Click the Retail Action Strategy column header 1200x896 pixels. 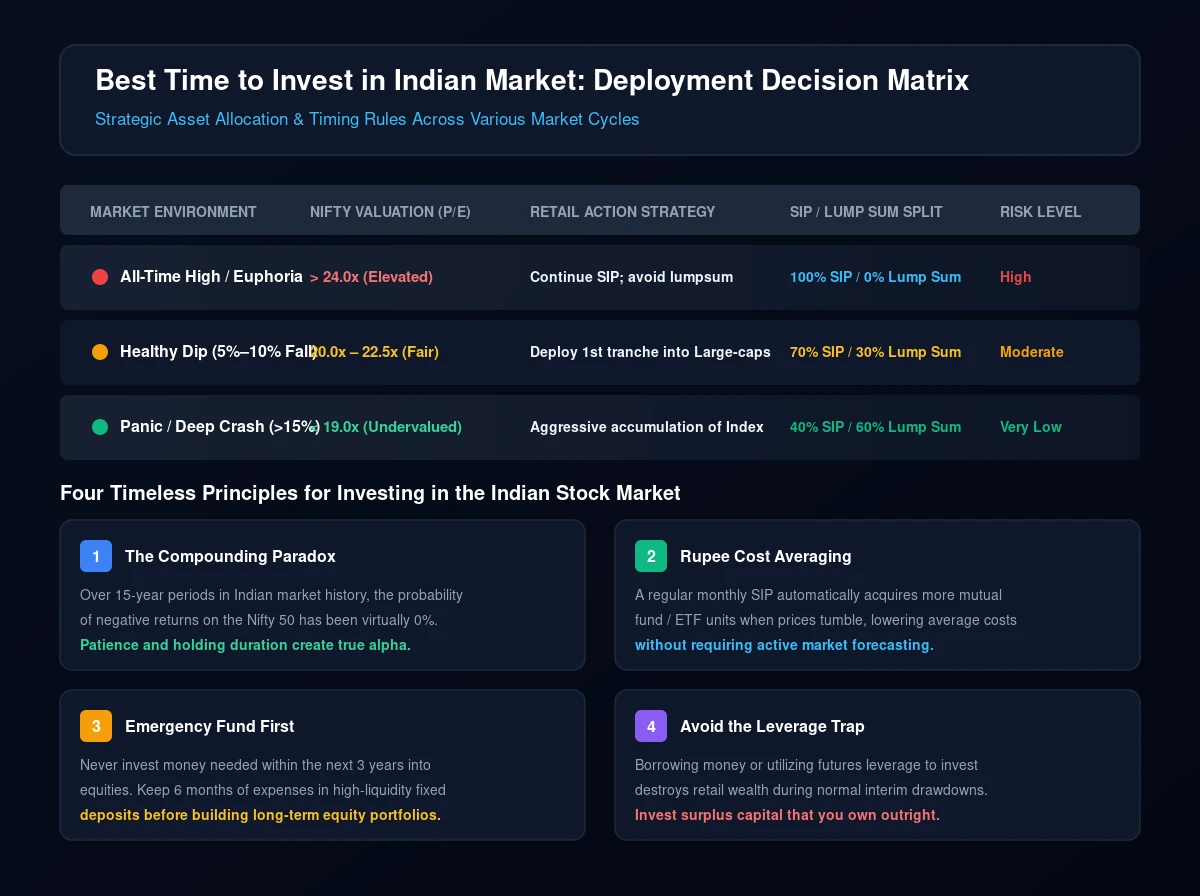pyautogui.click(x=623, y=212)
